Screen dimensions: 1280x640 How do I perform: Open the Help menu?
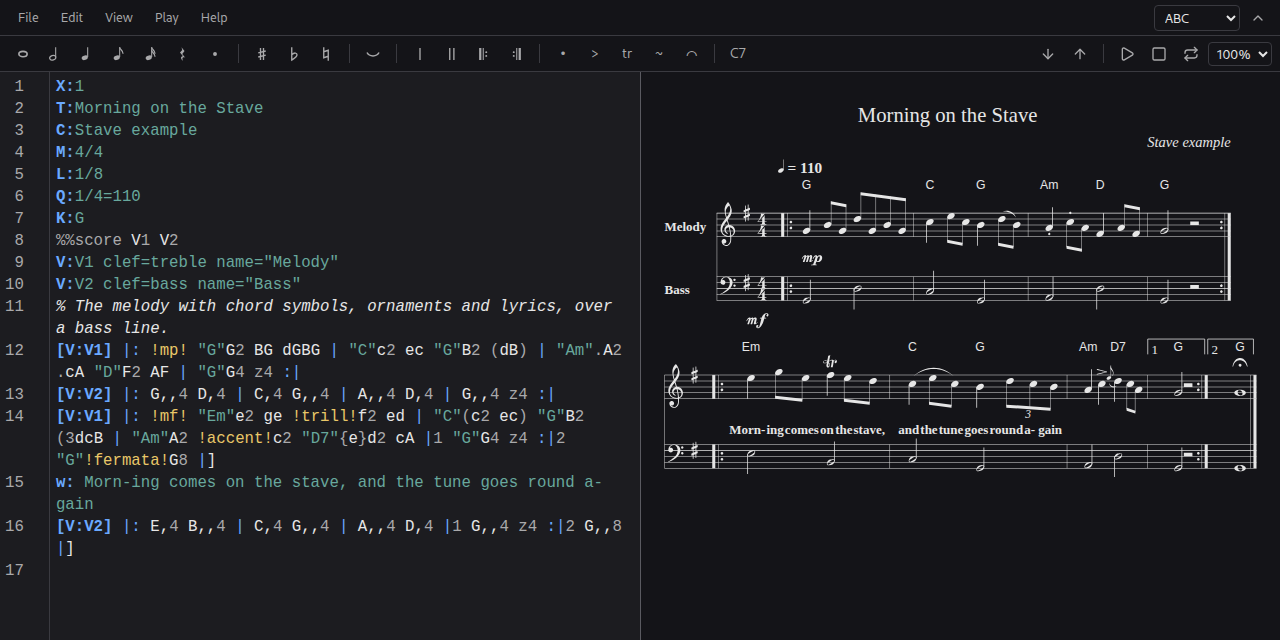click(x=214, y=18)
